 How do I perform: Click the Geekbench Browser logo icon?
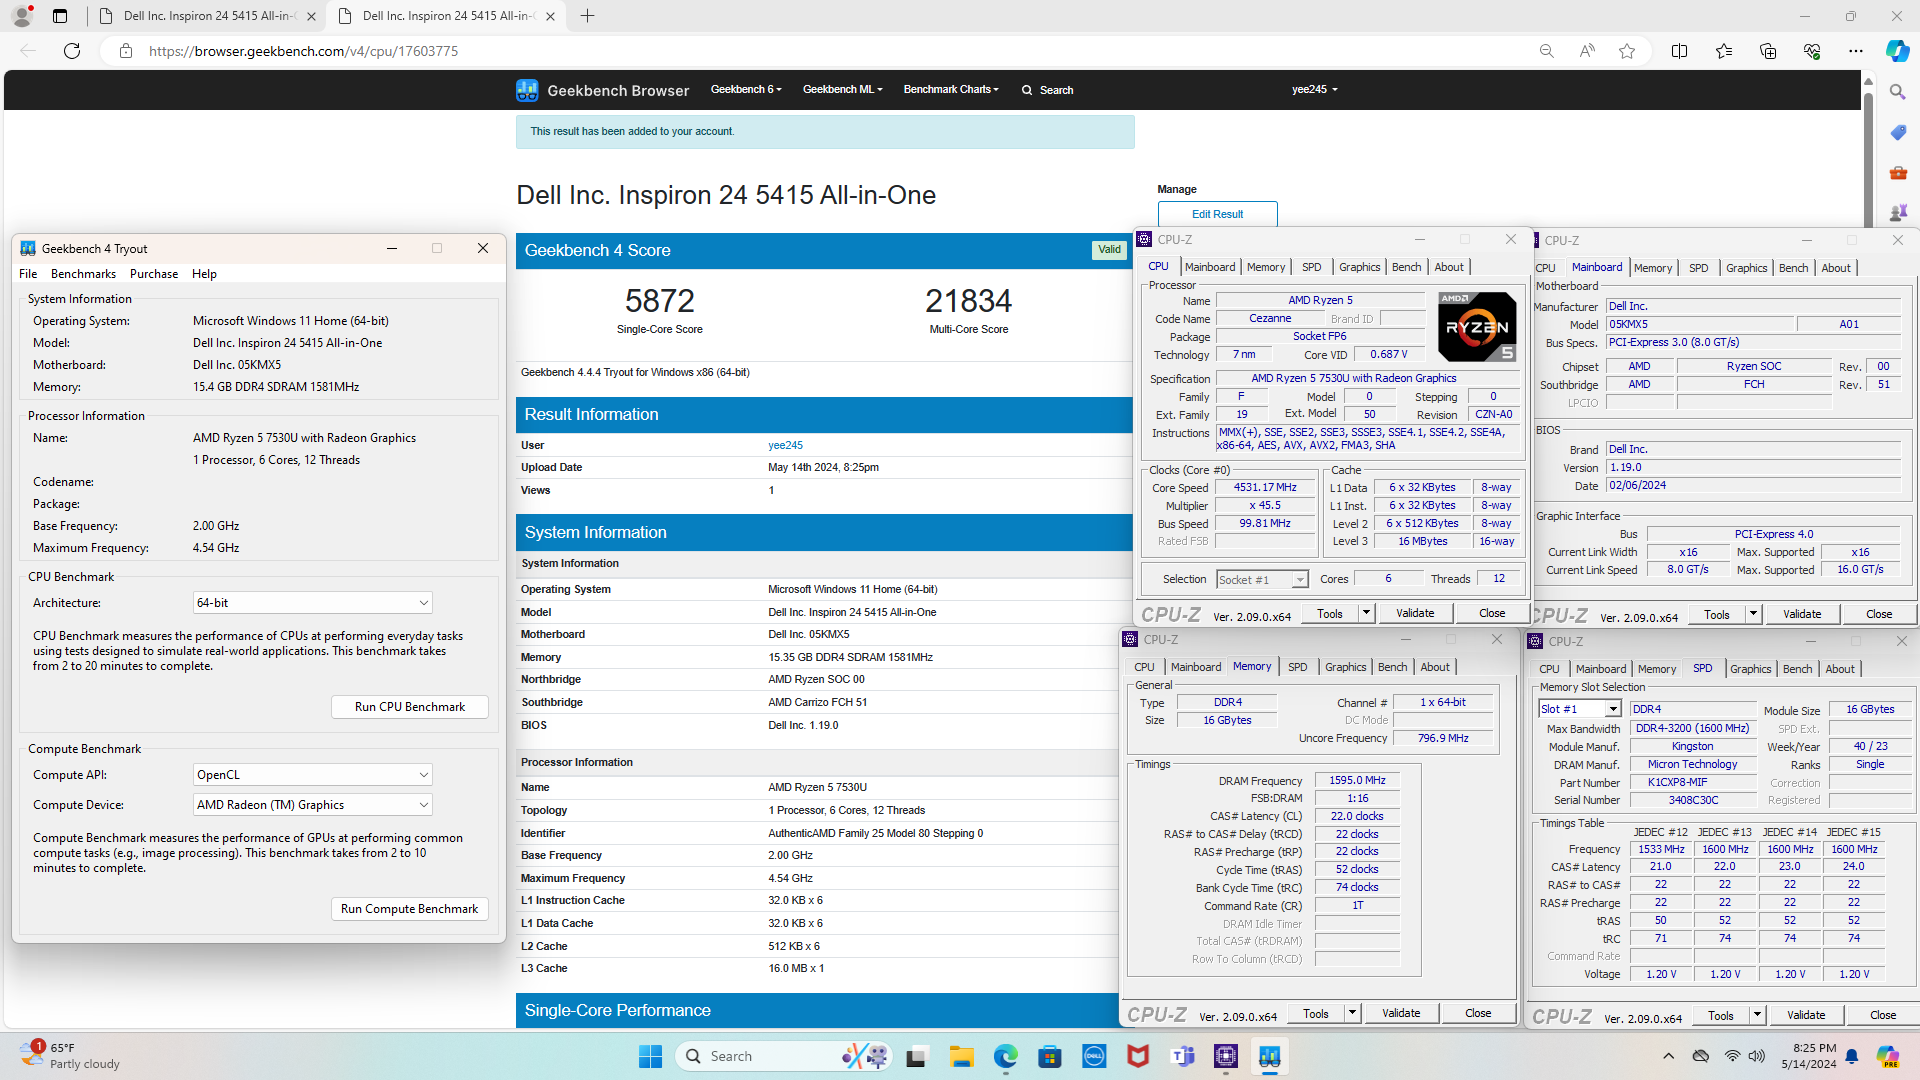coord(527,90)
